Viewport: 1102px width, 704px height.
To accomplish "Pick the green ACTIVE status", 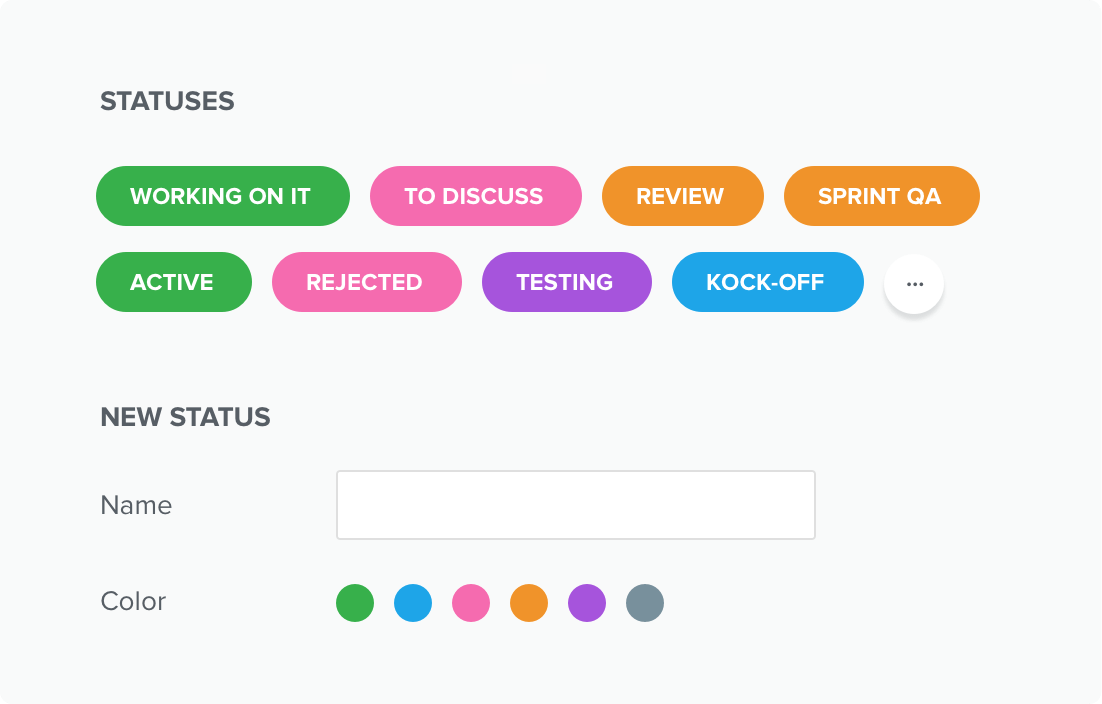I will pos(174,282).
